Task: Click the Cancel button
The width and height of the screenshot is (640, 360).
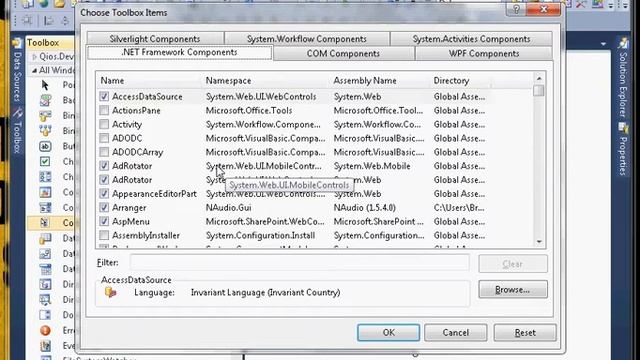Action: pyautogui.click(x=456, y=333)
